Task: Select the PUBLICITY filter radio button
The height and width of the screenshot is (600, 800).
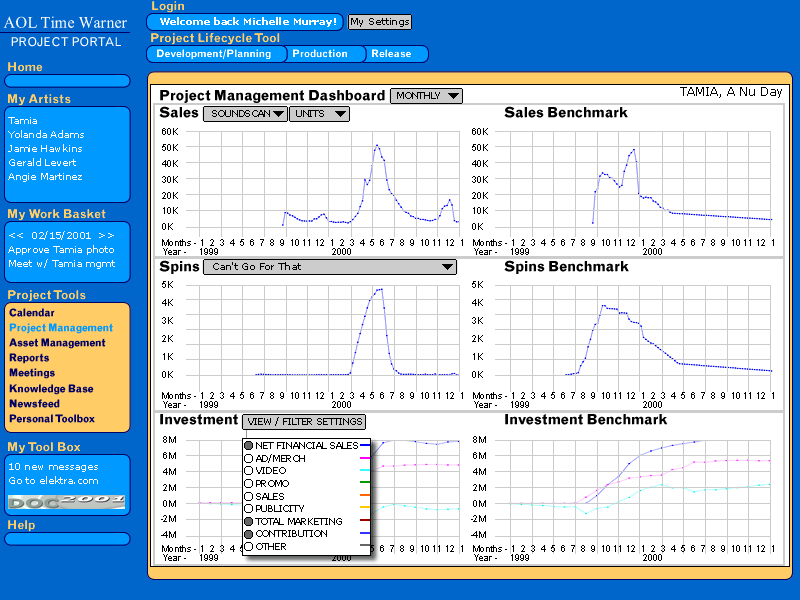Action: [x=249, y=509]
